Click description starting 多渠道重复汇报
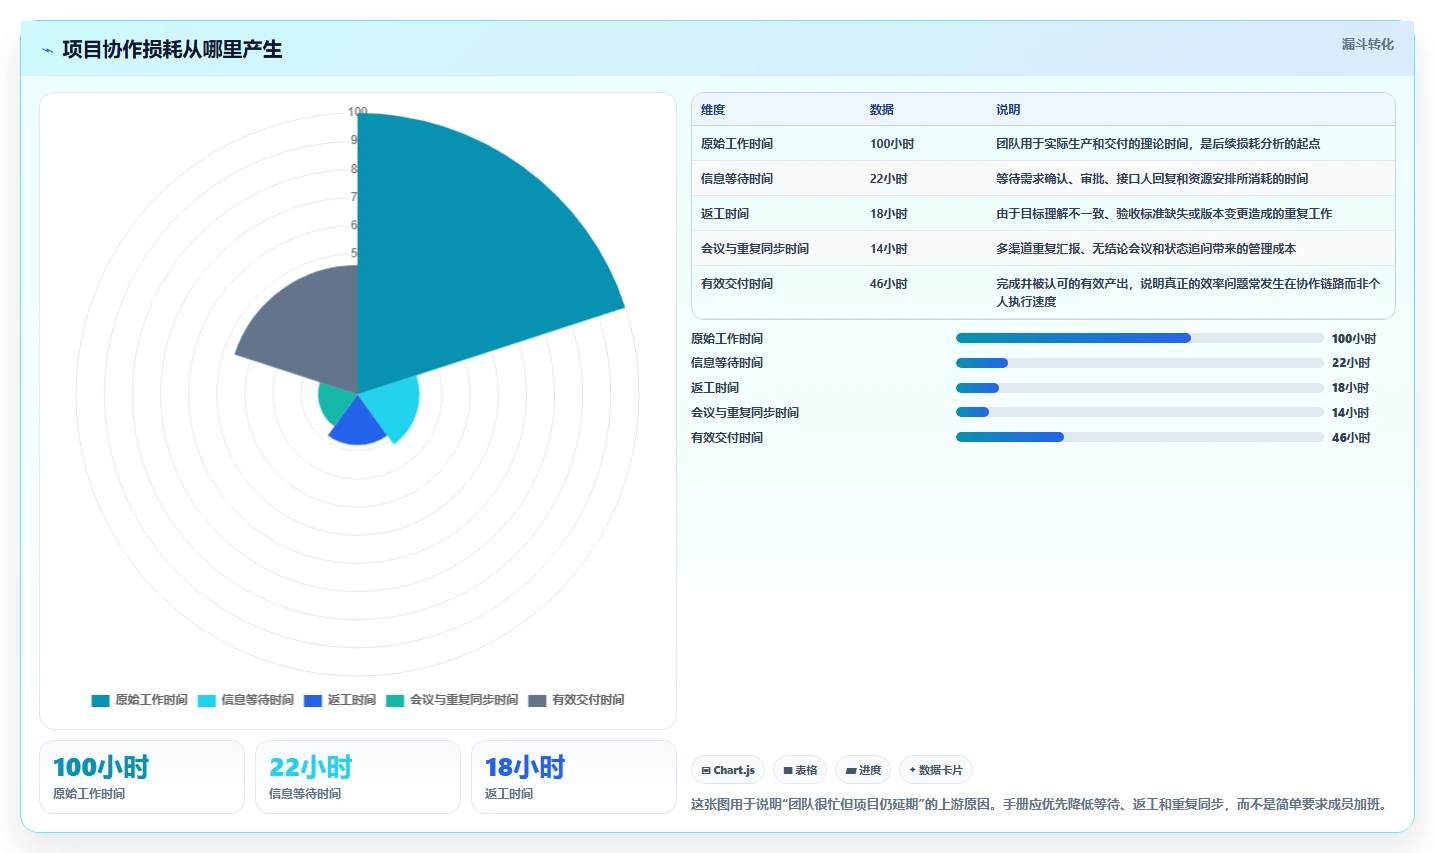 1146,249
